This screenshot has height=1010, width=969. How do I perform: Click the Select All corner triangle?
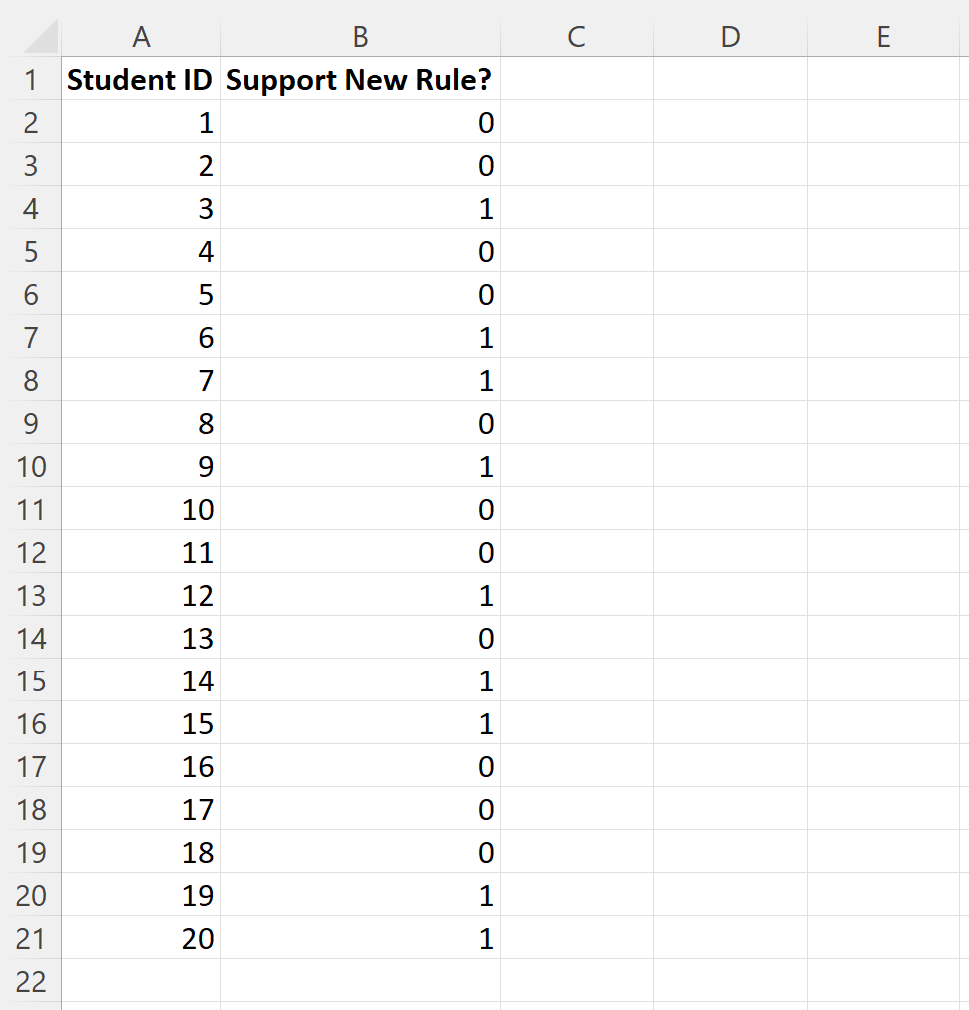coord(32,36)
